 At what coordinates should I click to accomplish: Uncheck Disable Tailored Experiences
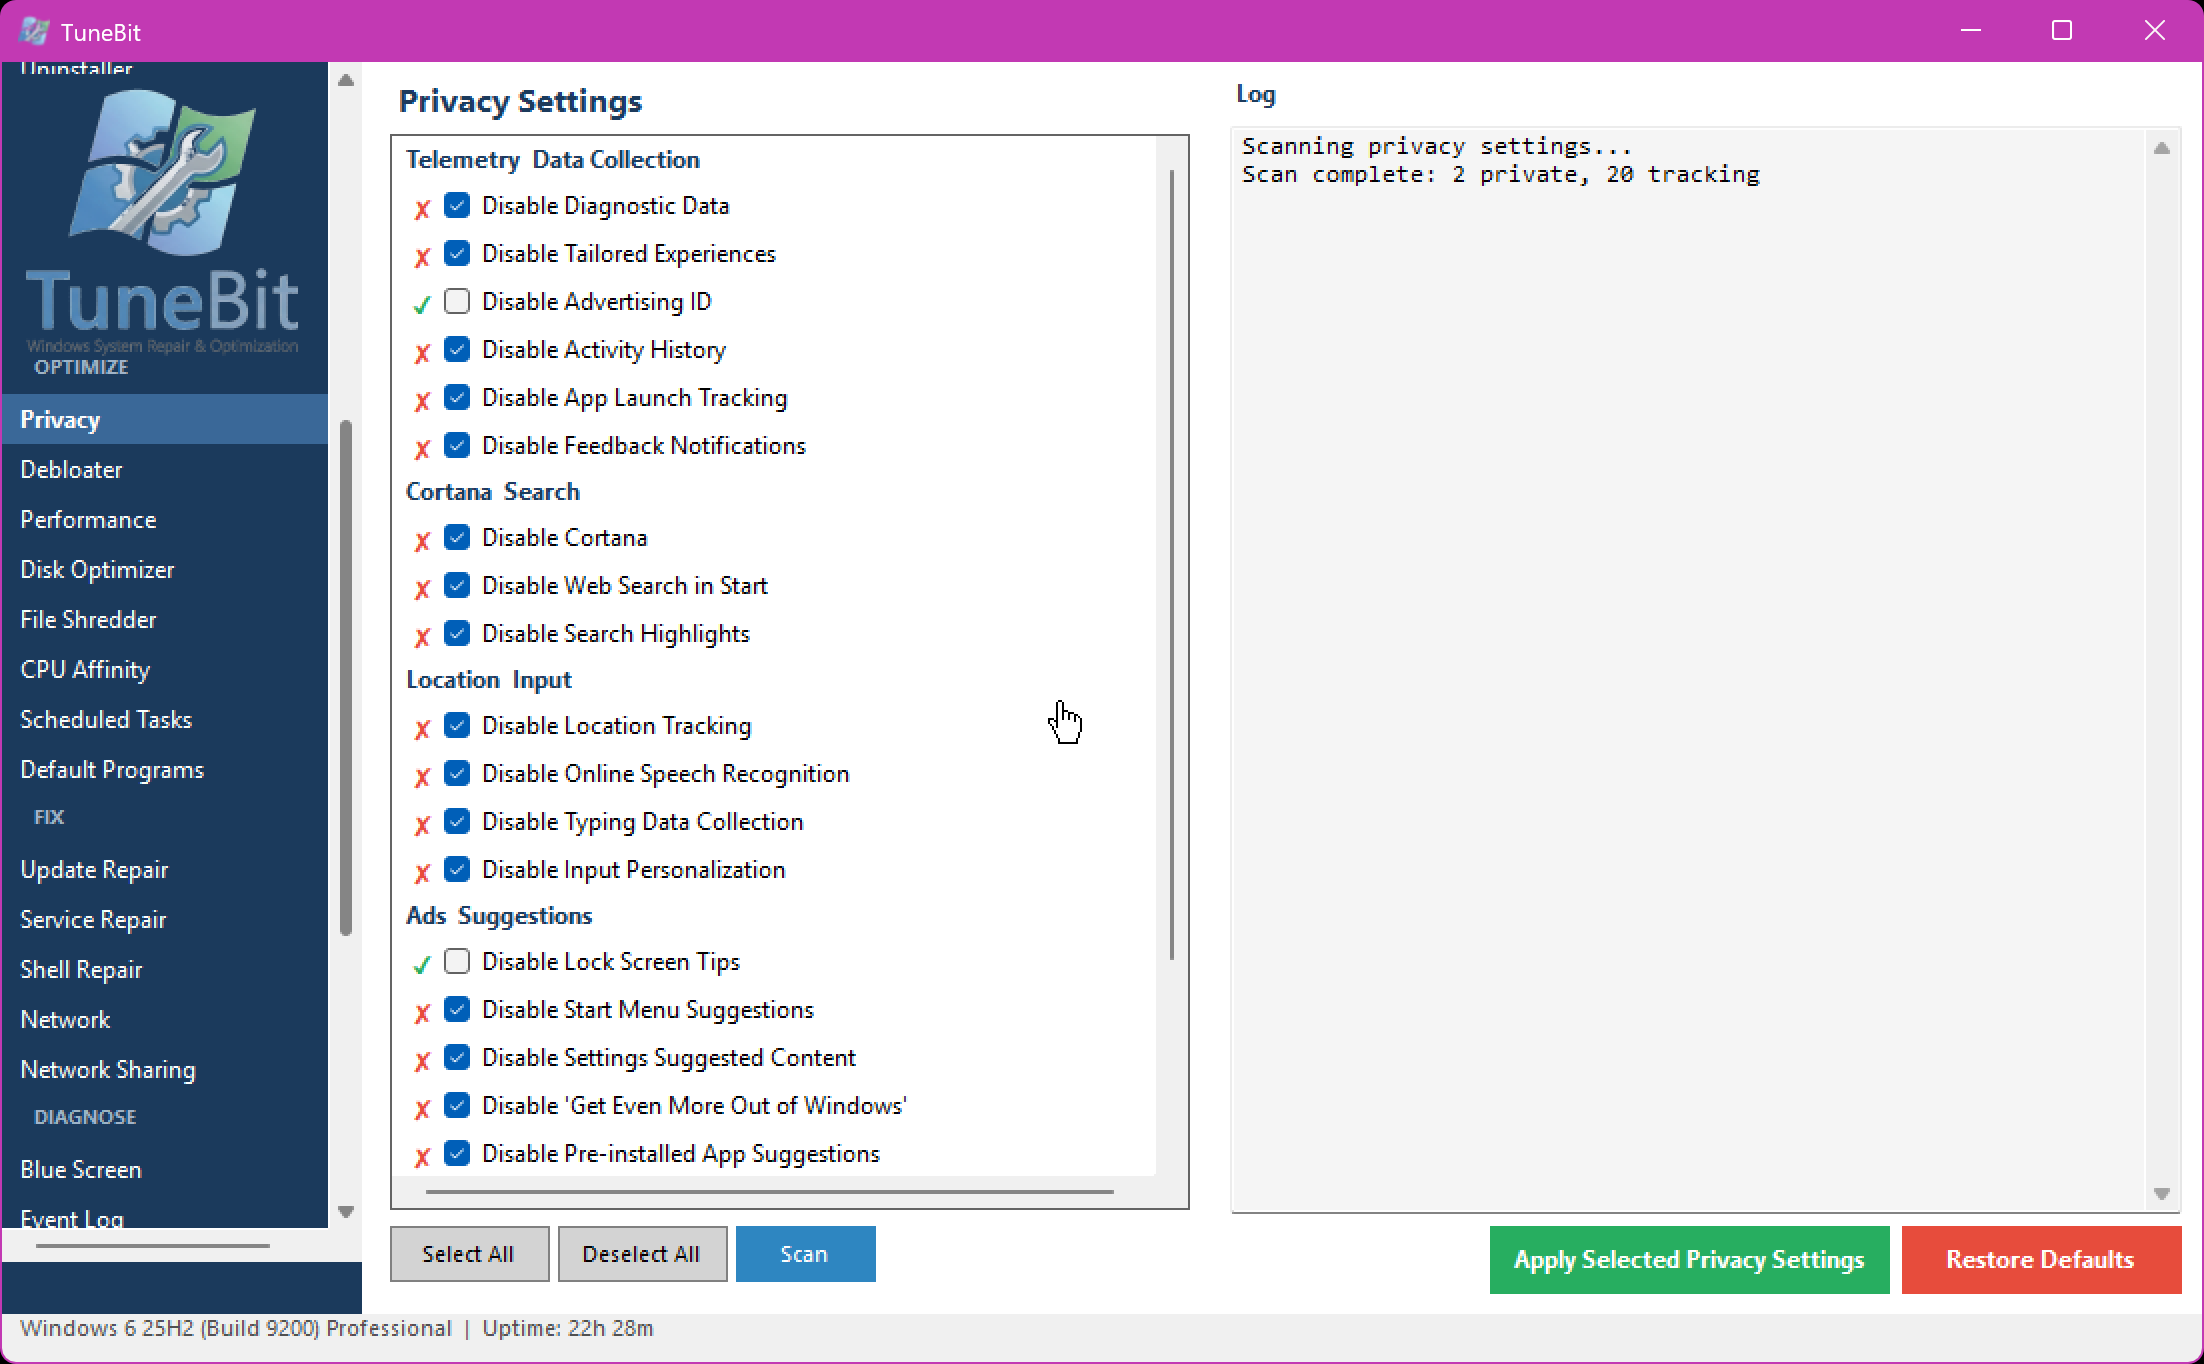click(457, 253)
